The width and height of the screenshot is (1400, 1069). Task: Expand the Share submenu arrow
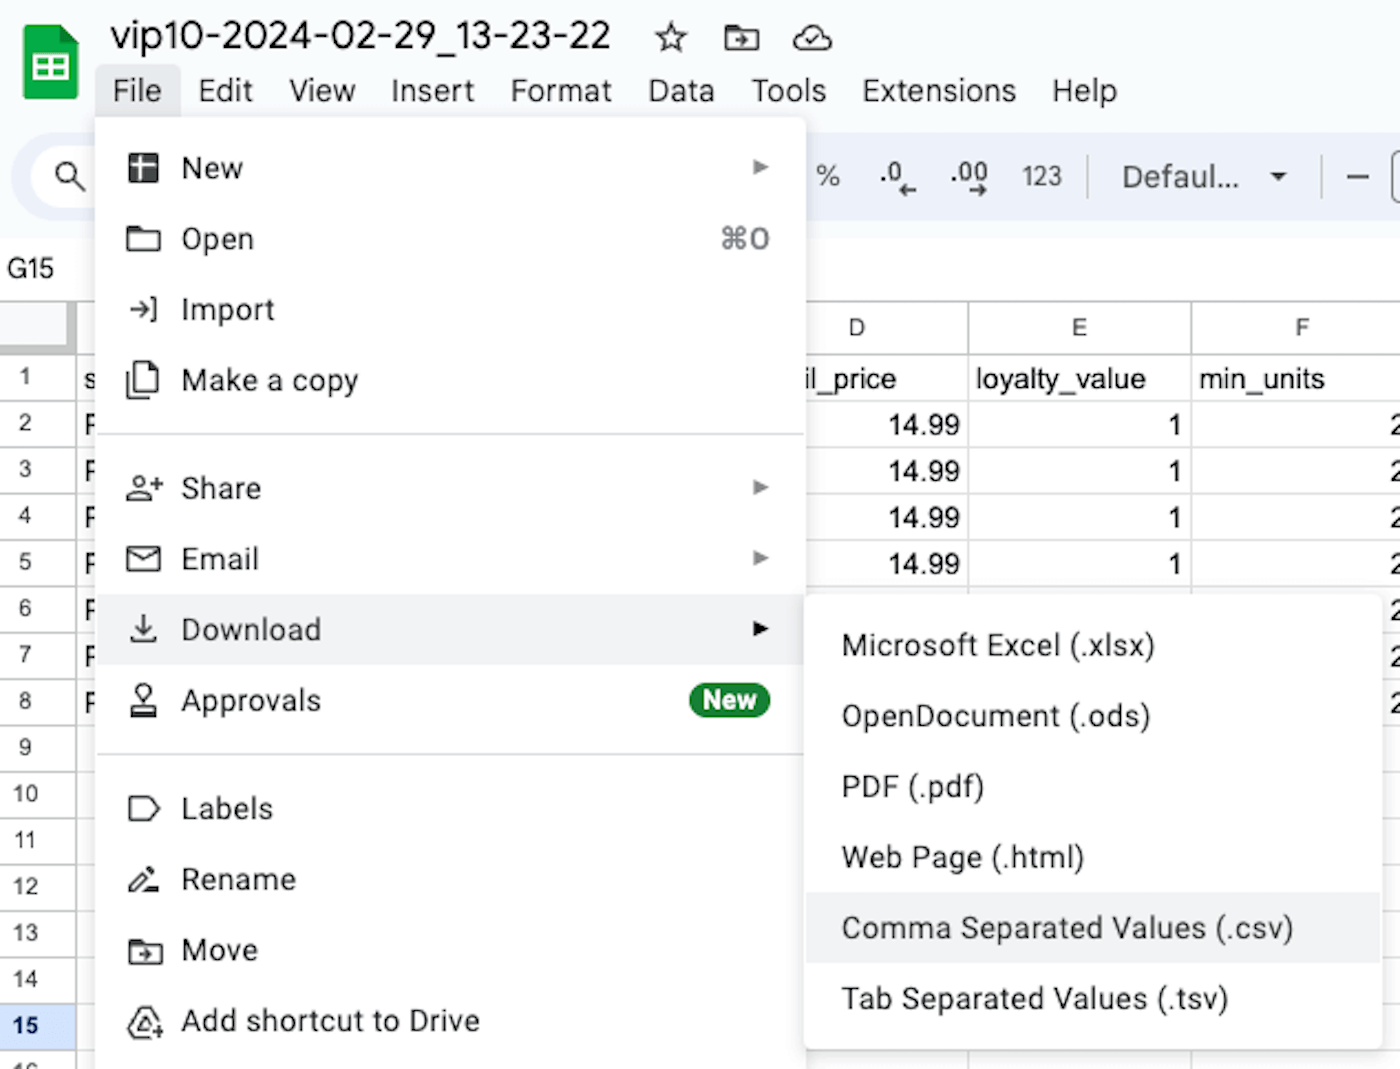click(761, 487)
